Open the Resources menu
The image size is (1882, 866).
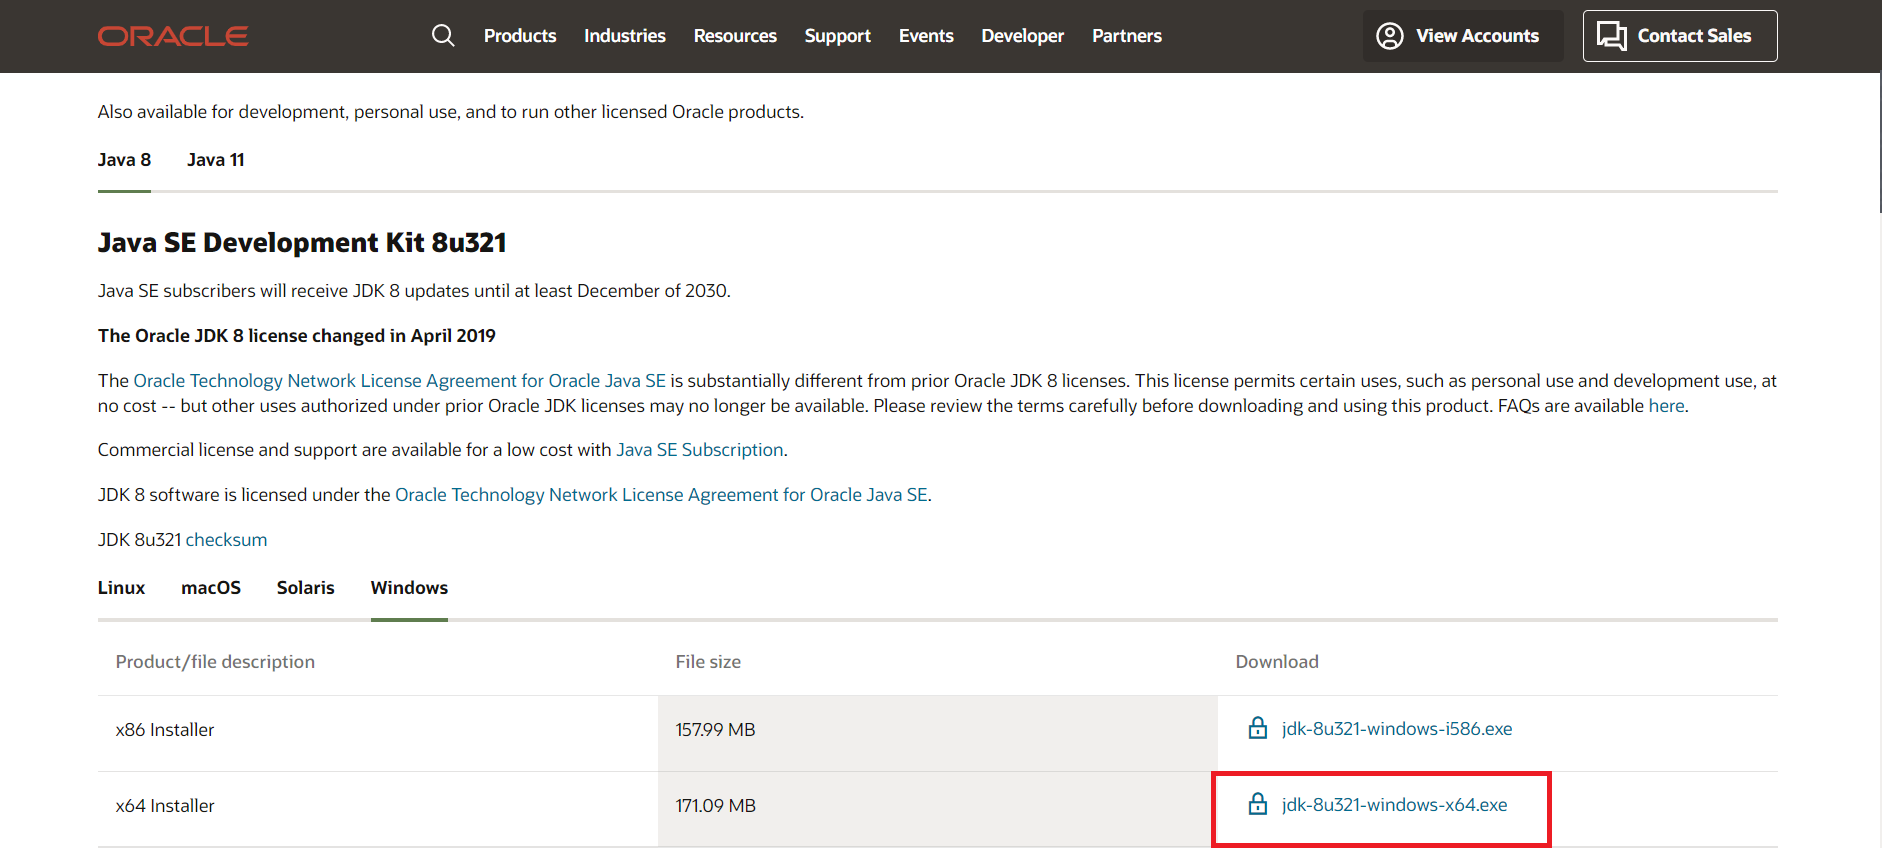(735, 36)
